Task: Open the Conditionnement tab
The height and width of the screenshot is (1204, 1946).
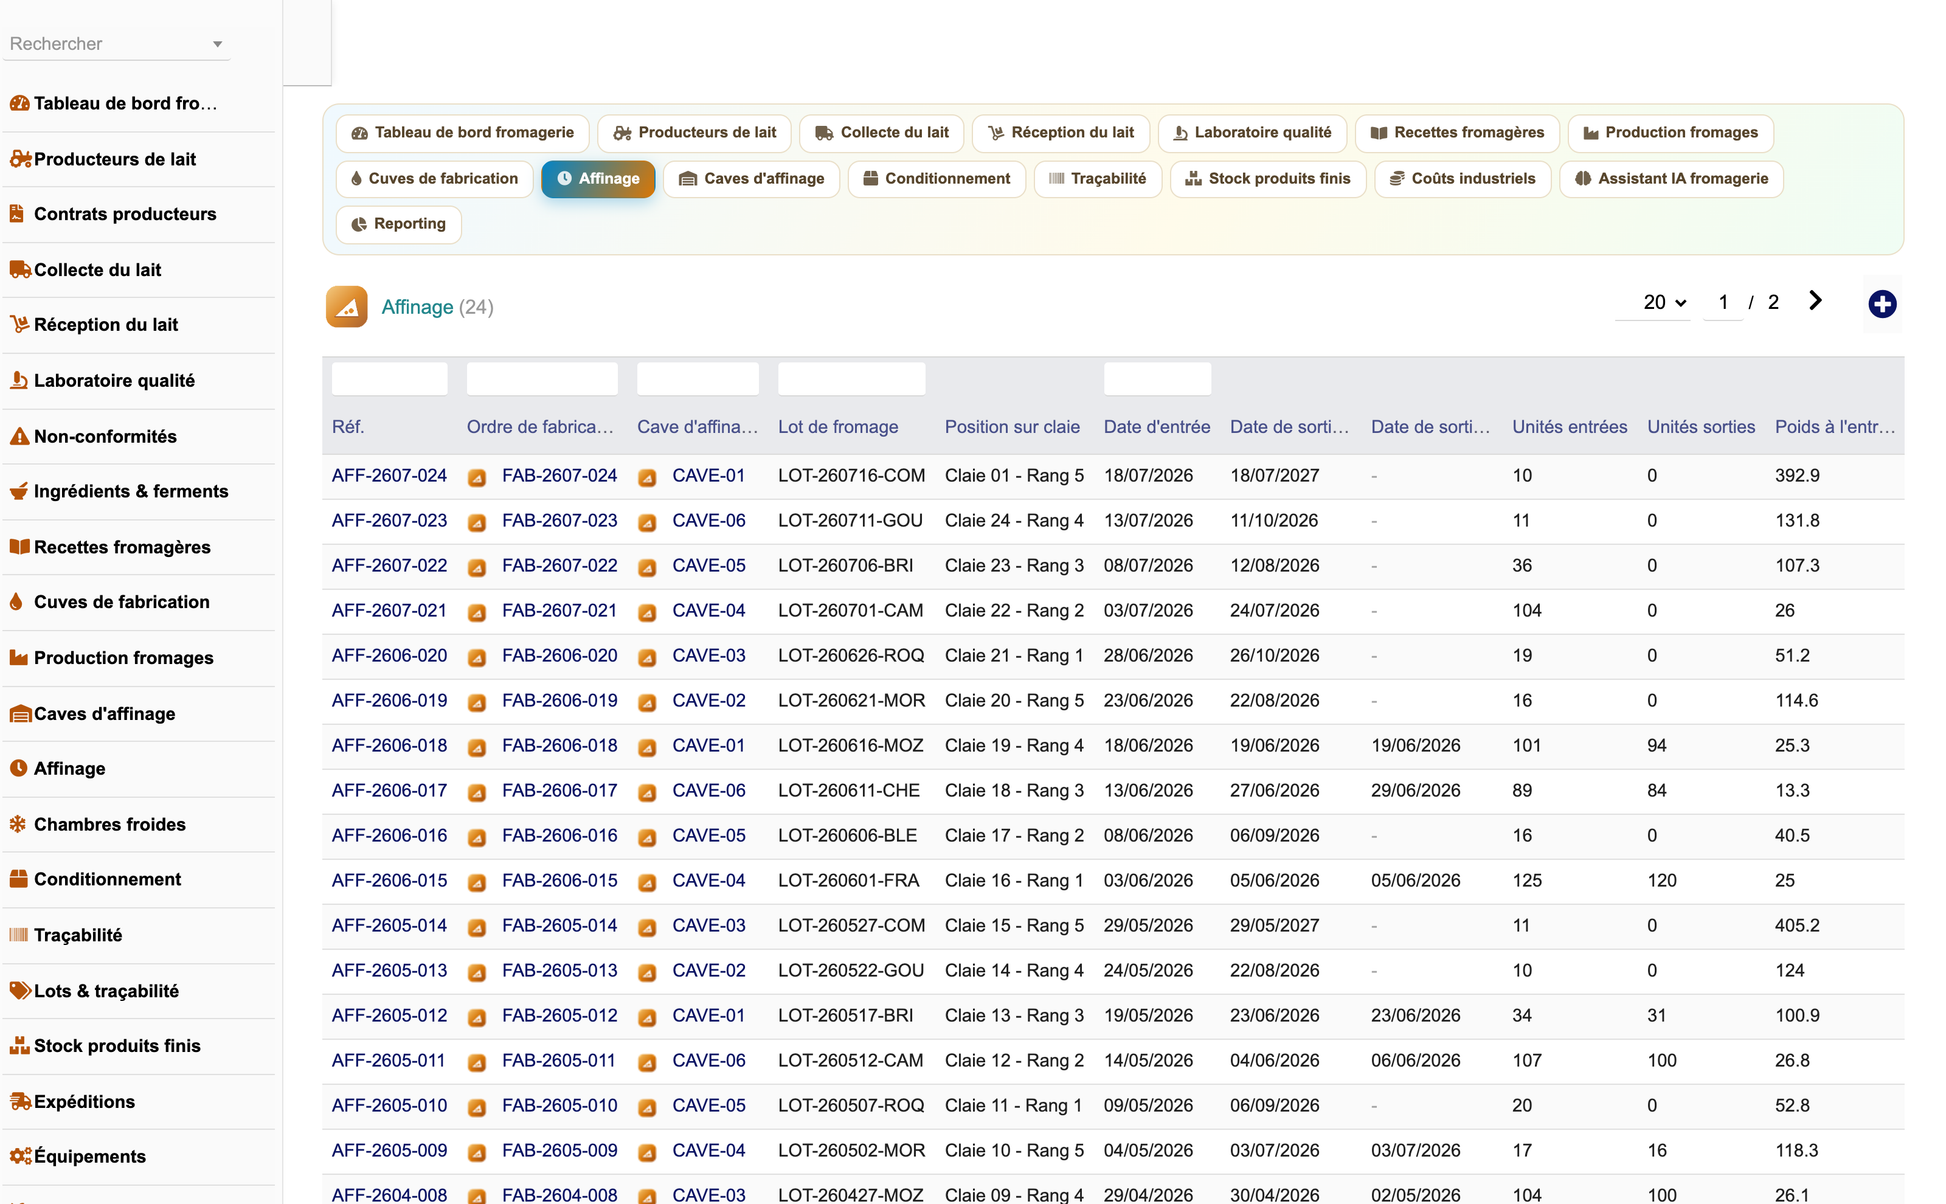Action: pos(937,179)
